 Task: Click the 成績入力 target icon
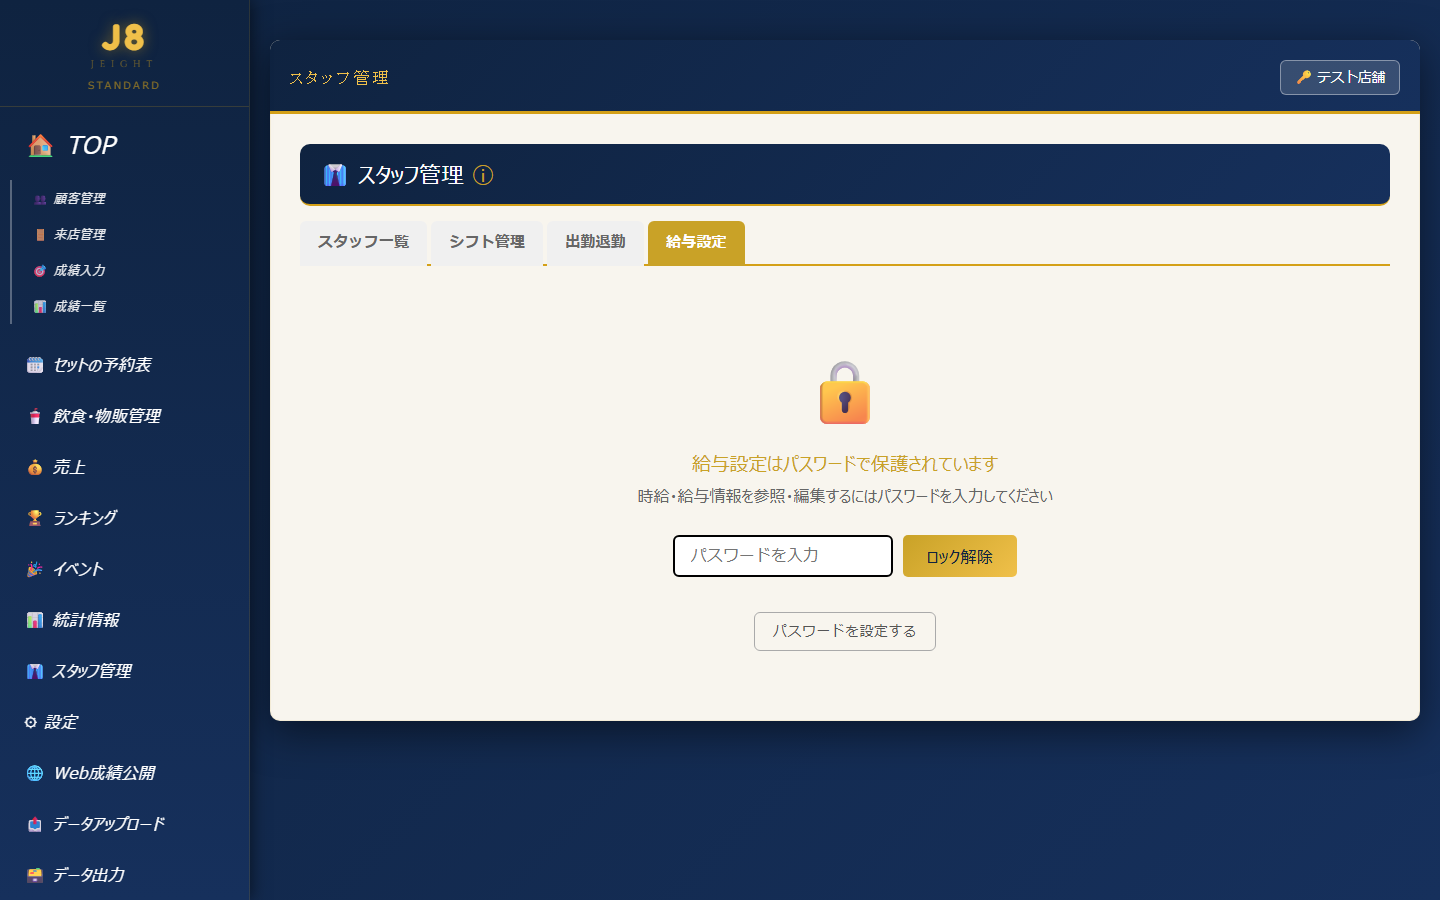pos(40,271)
